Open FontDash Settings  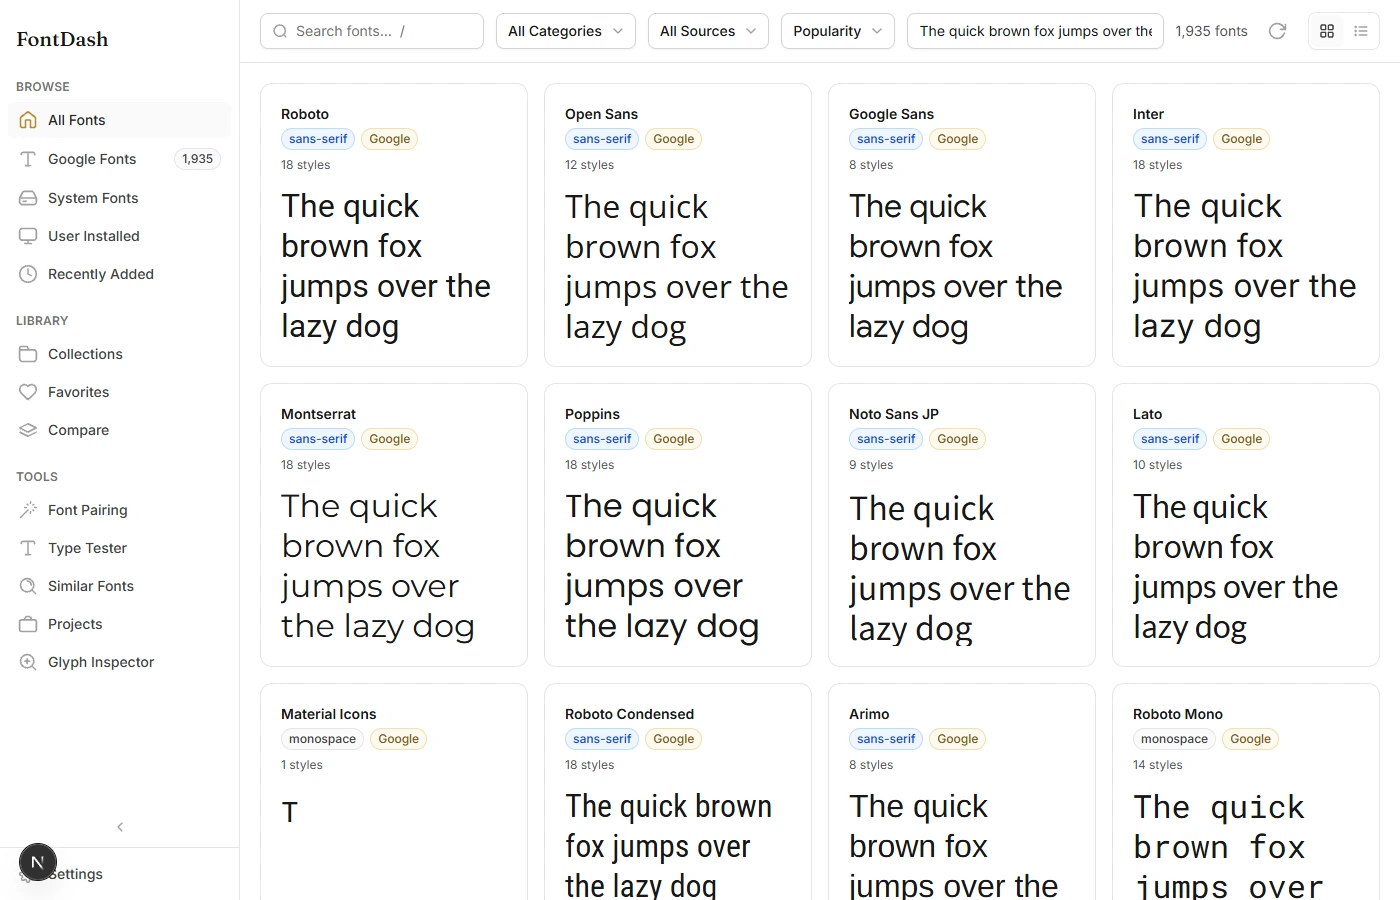(x=75, y=873)
